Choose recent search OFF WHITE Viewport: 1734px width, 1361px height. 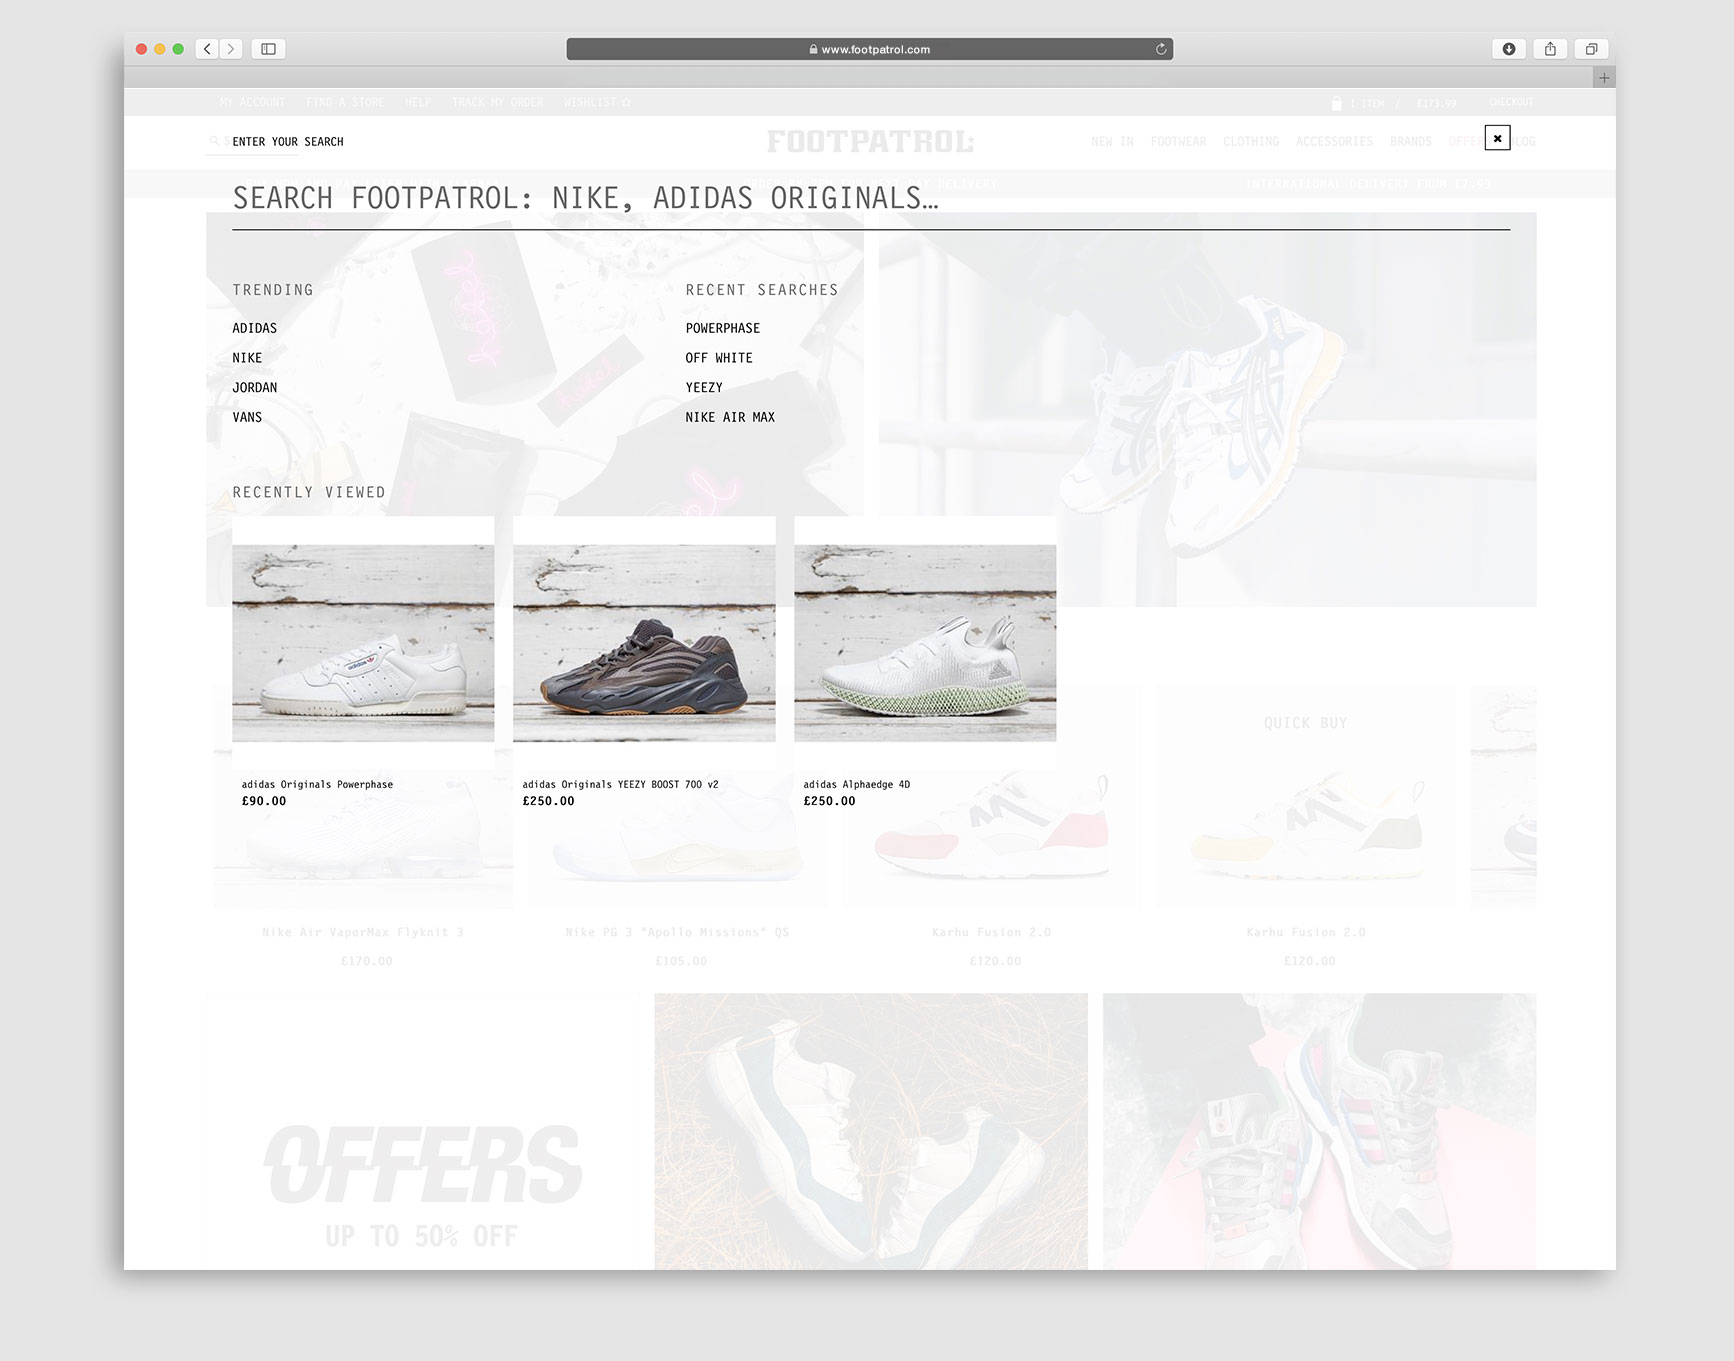[719, 358]
